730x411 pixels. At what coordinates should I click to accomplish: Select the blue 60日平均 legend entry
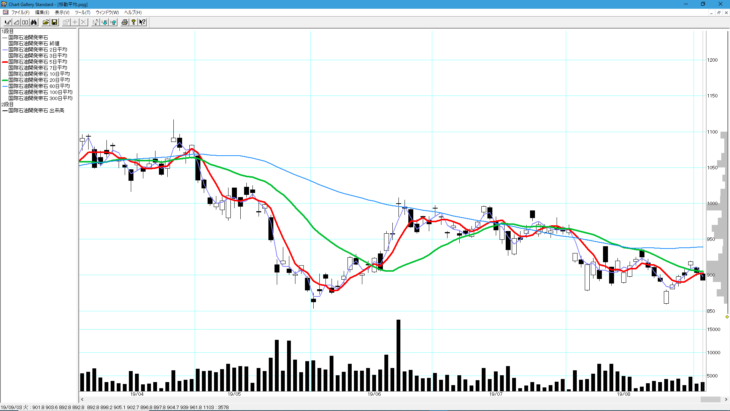point(38,85)
